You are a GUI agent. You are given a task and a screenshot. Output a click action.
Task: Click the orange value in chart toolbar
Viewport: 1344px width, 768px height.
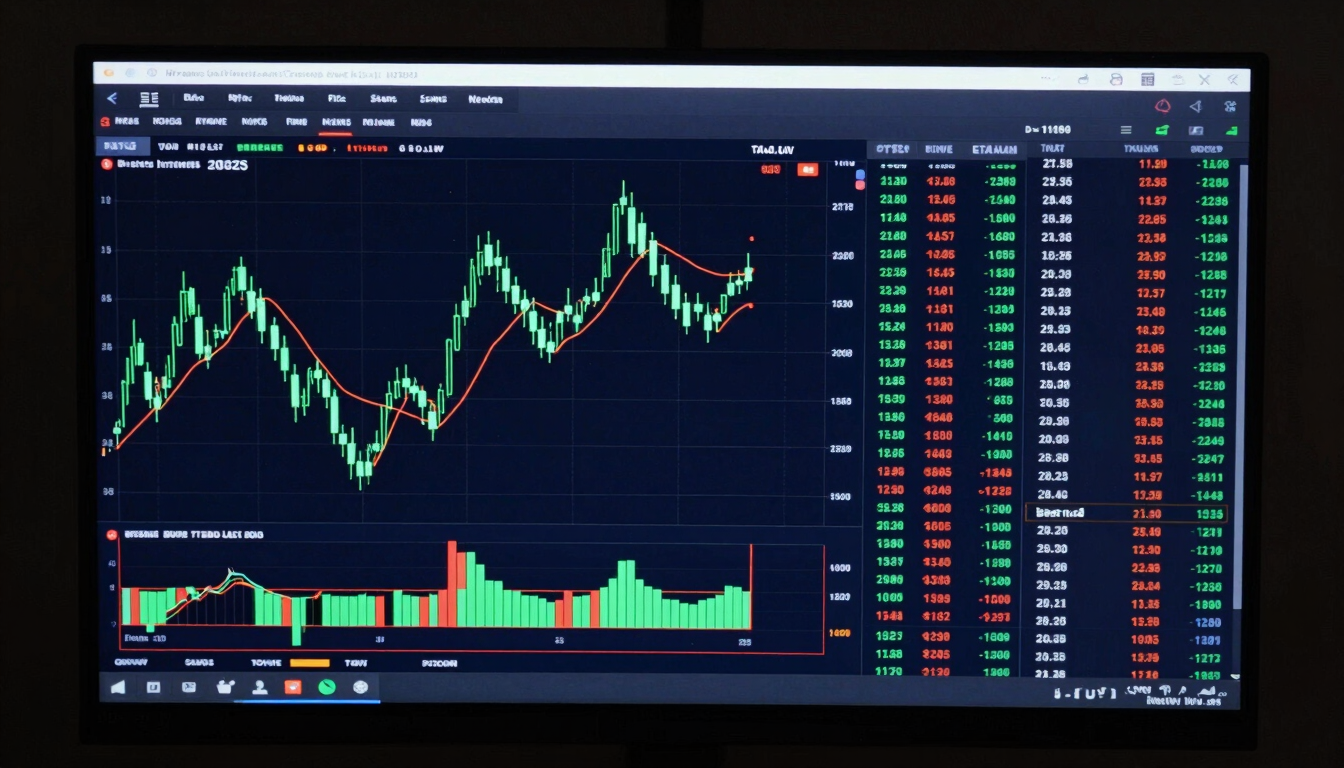(313, 148)
